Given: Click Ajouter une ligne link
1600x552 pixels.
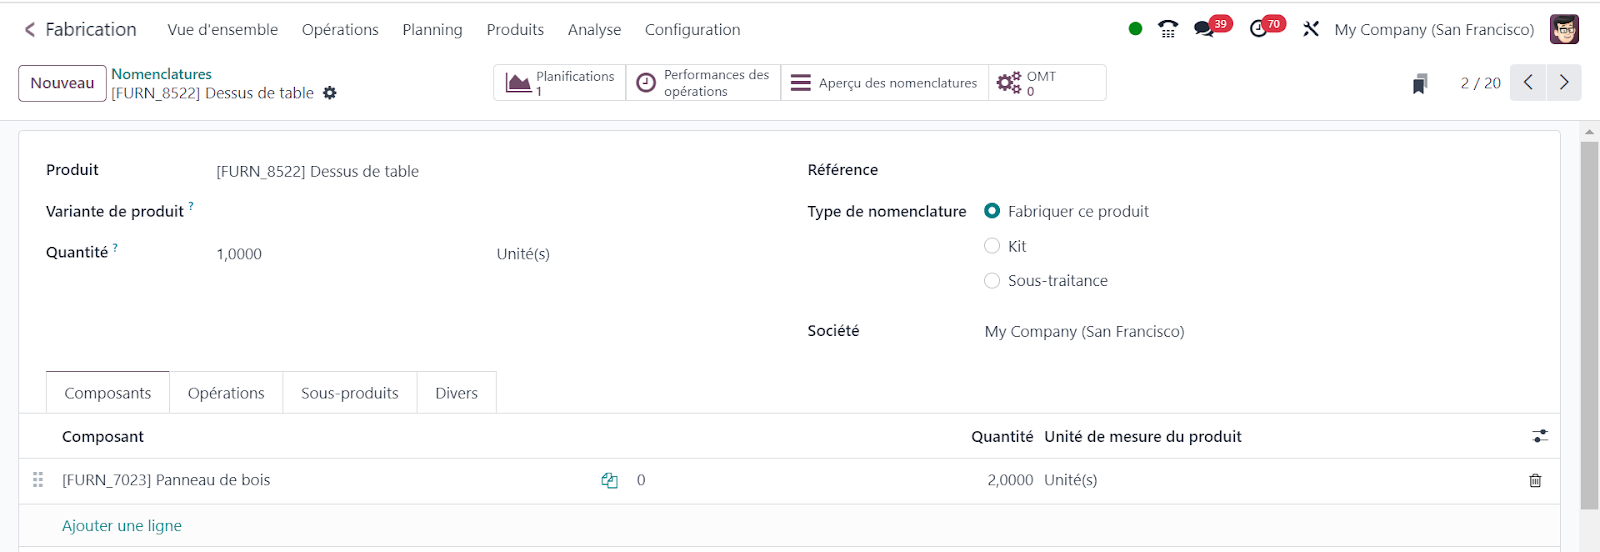Looking at the screenshot, I should pos(122,526).
